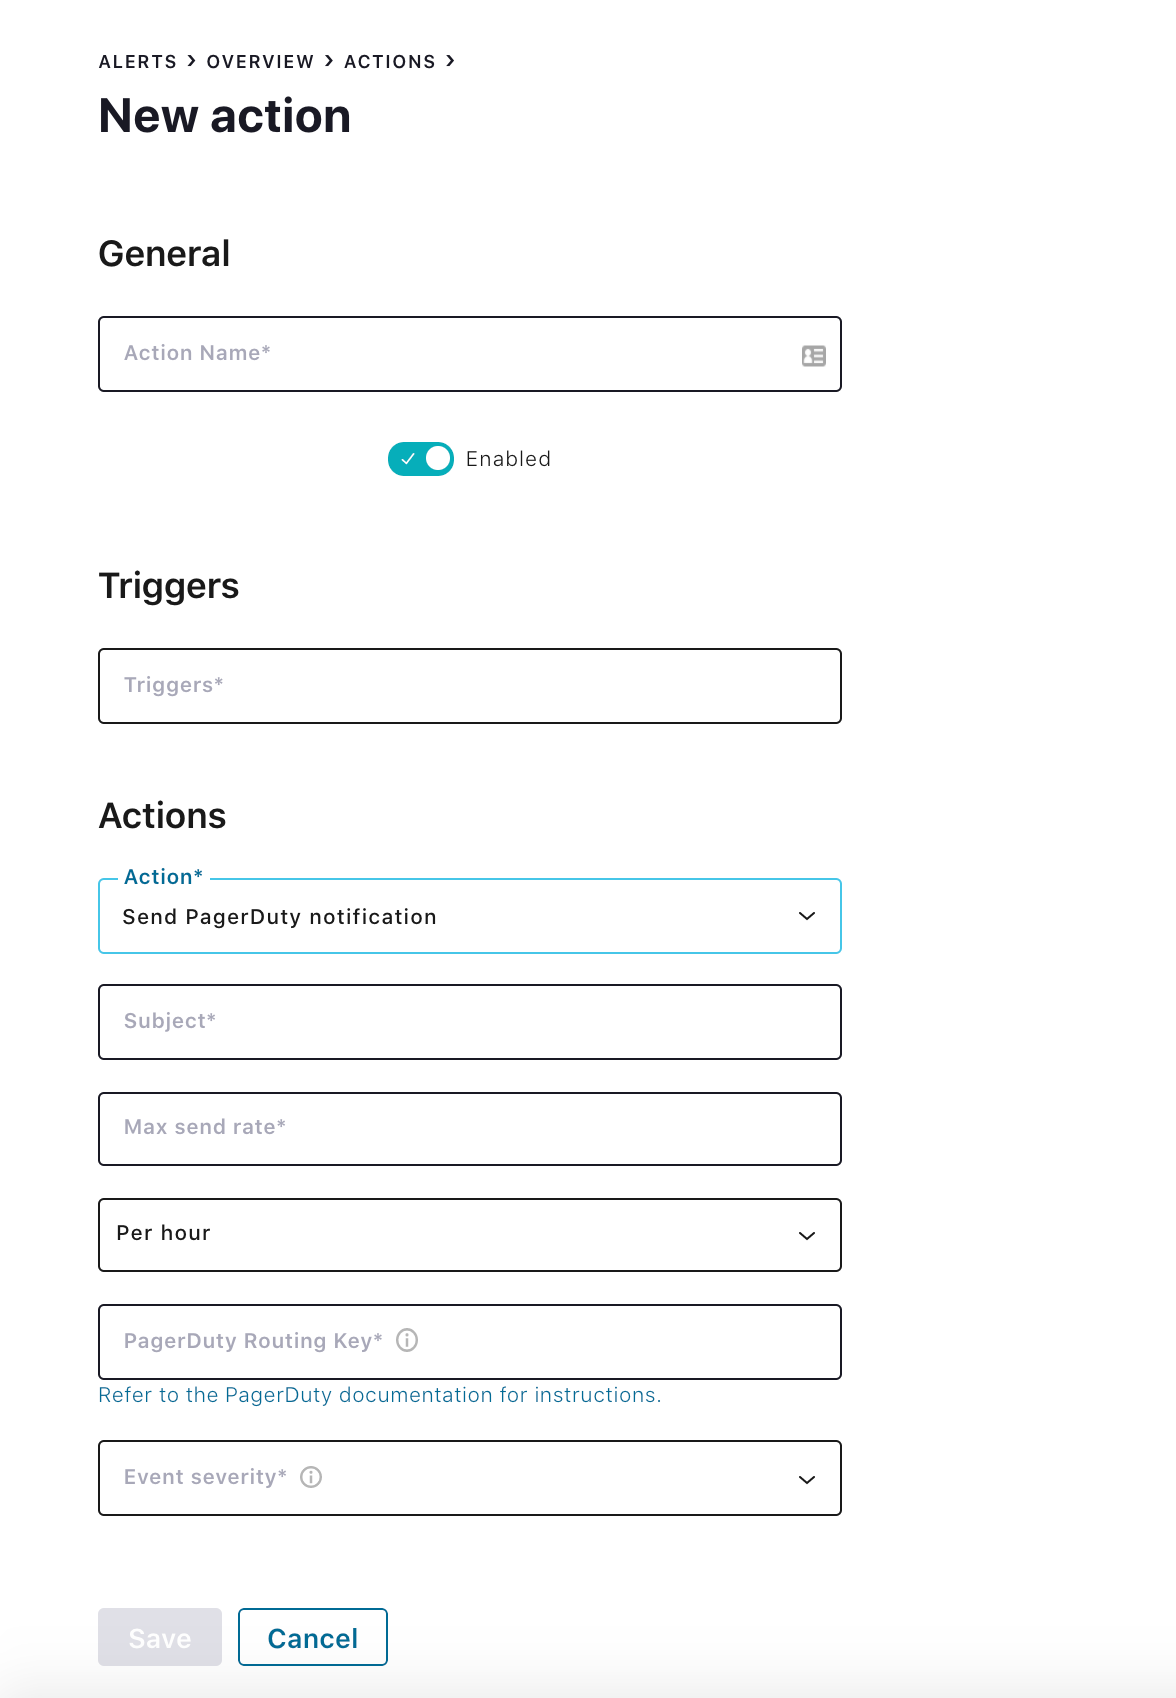Cancel the new action form
This screenshot has height=1698, width=1176.
[312, 1637]
